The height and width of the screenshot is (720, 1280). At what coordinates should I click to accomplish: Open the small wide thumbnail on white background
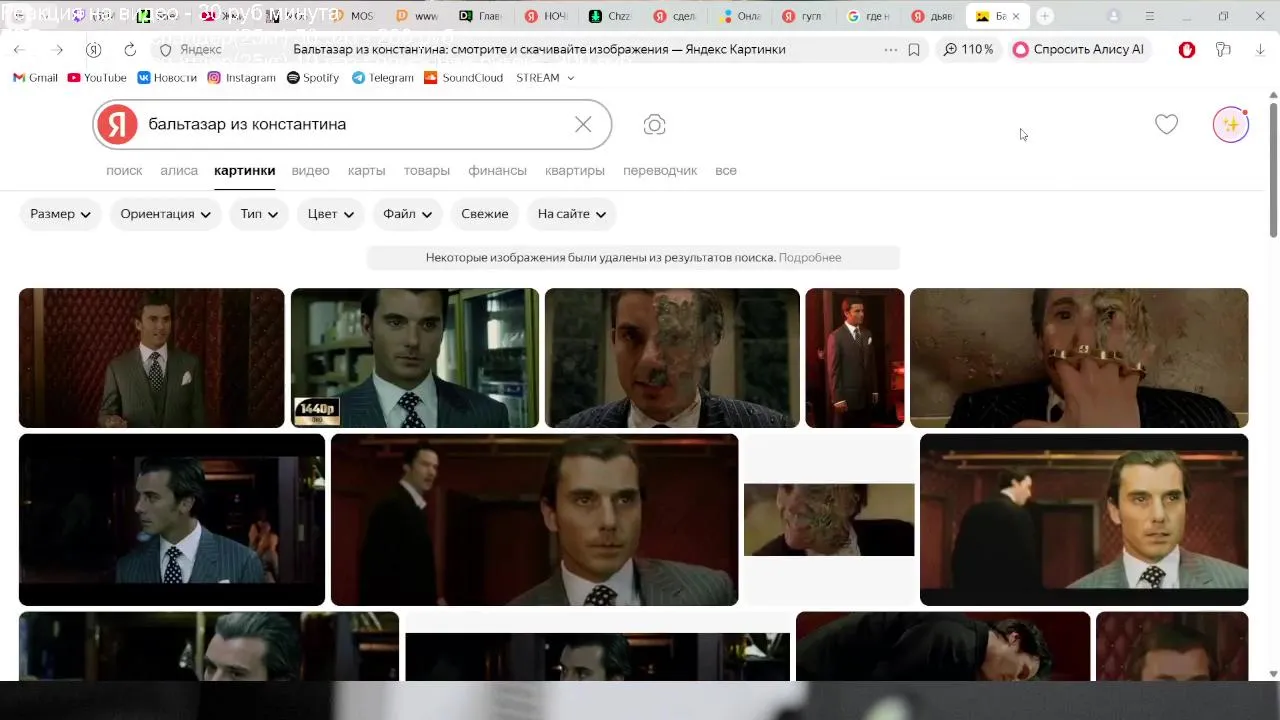829,520
